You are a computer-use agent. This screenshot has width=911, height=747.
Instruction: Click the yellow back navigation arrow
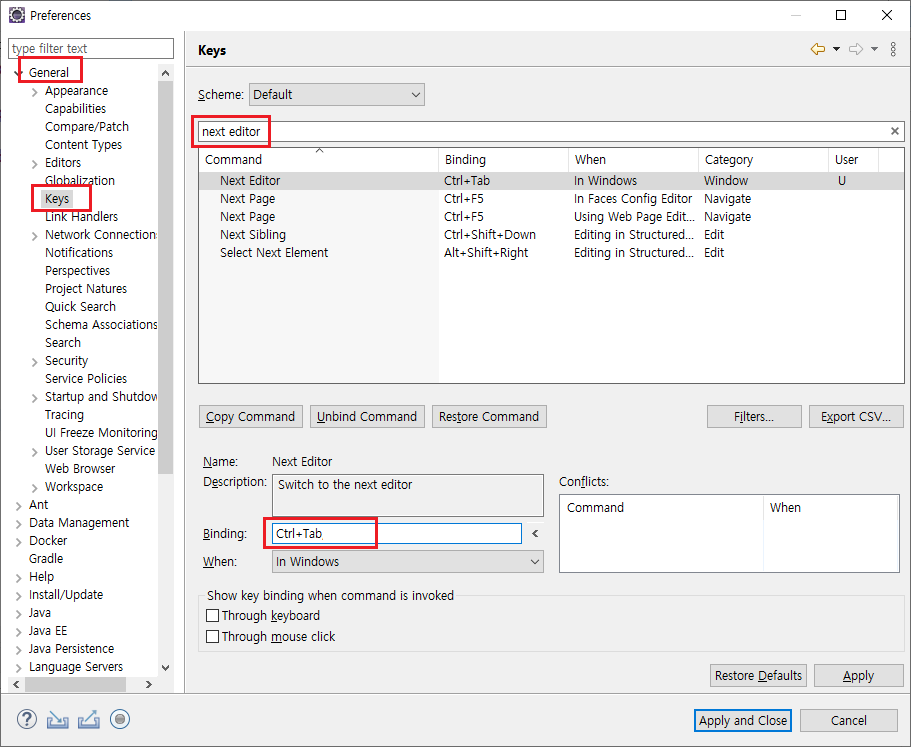click(818, 50)
